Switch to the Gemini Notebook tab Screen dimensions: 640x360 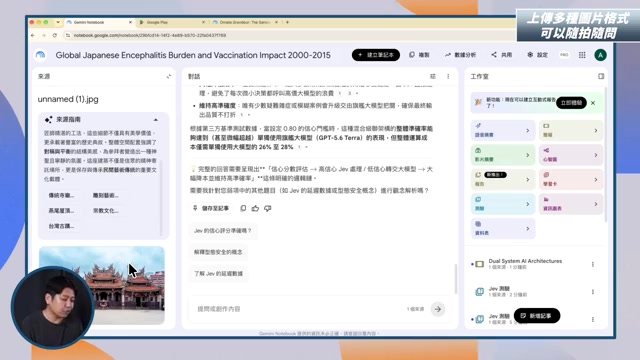[x=98, y=22]
